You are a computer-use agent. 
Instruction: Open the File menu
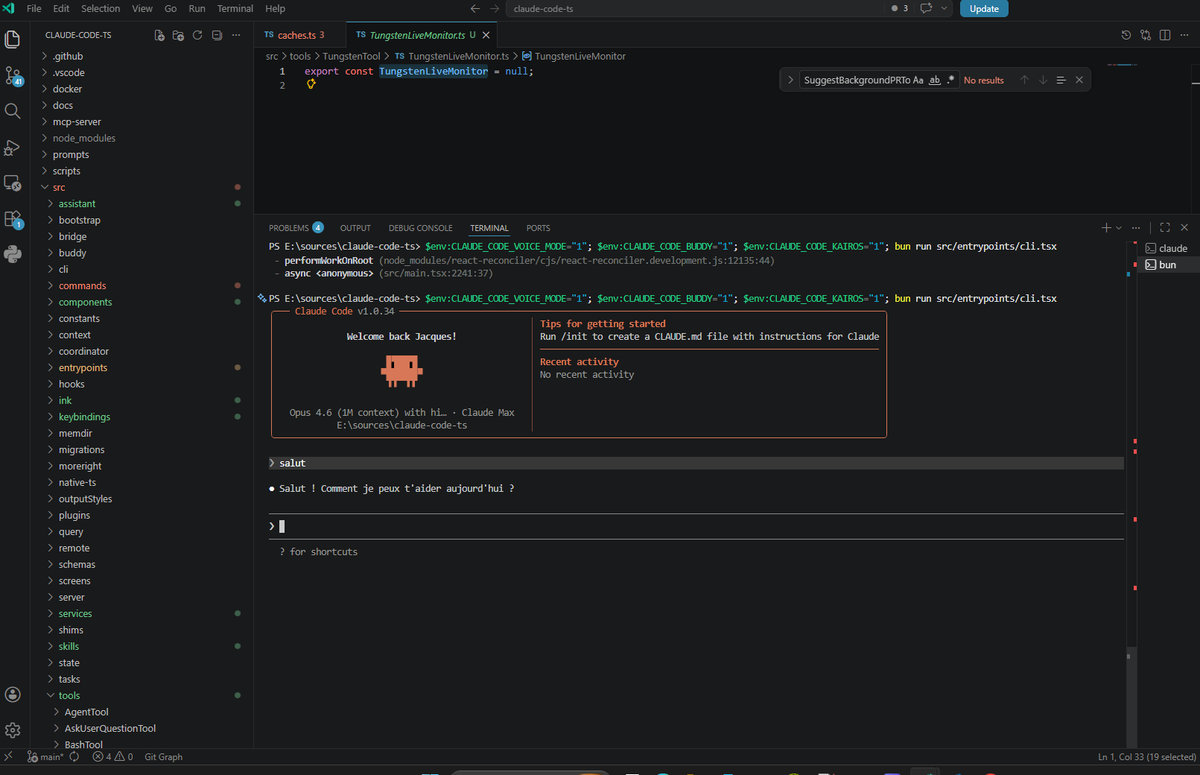(x=34, y=8)
